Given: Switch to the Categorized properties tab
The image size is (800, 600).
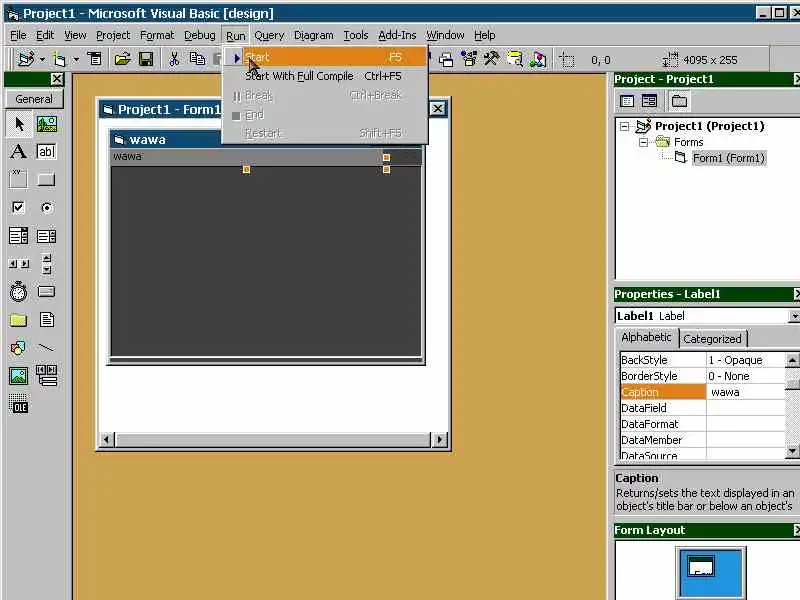Looking at the screenshot, I should [712, 339].
